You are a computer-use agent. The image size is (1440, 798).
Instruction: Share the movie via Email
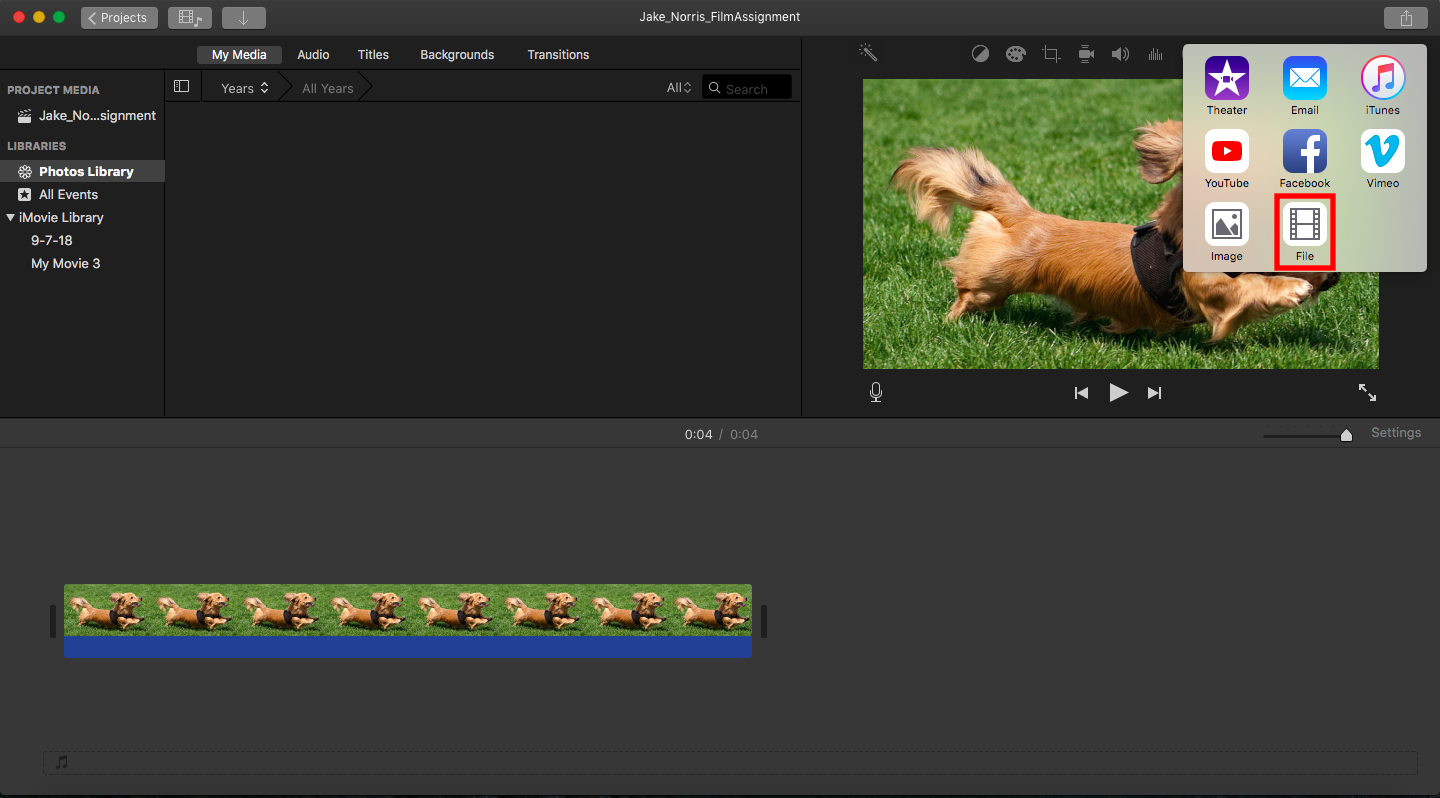click(1304, 79)
